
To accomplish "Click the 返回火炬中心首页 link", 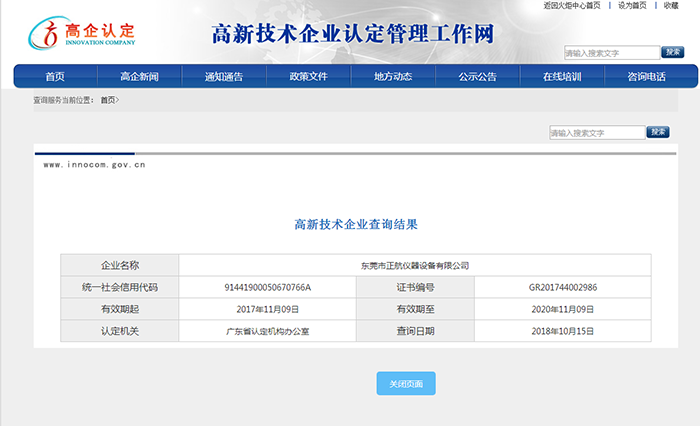I will 572,5.
